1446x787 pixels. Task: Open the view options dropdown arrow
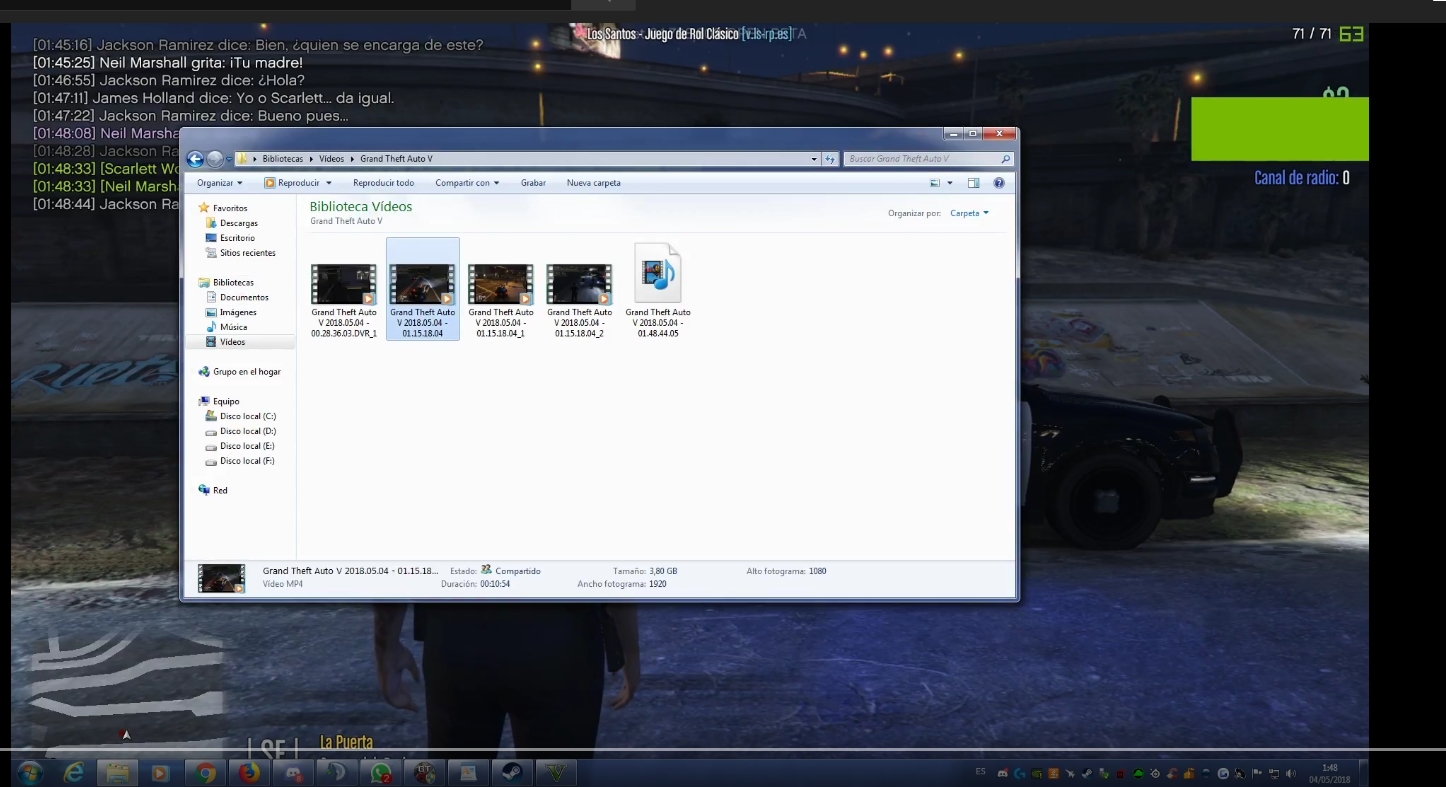(950, 183)
